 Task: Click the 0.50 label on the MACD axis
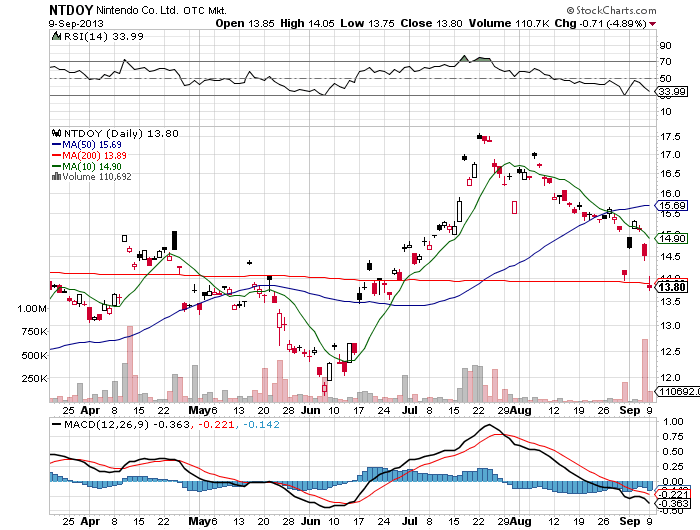point(673,451)
